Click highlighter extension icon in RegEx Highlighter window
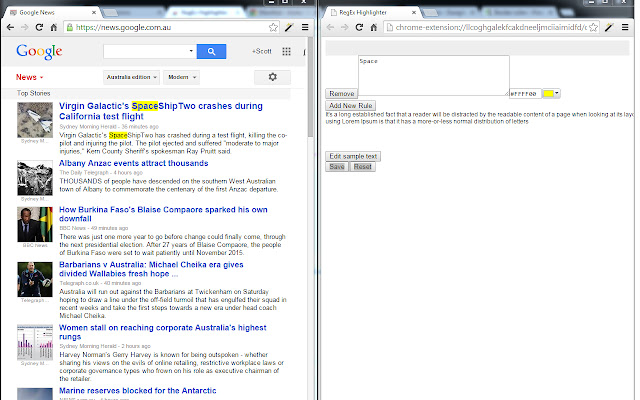 609,27
